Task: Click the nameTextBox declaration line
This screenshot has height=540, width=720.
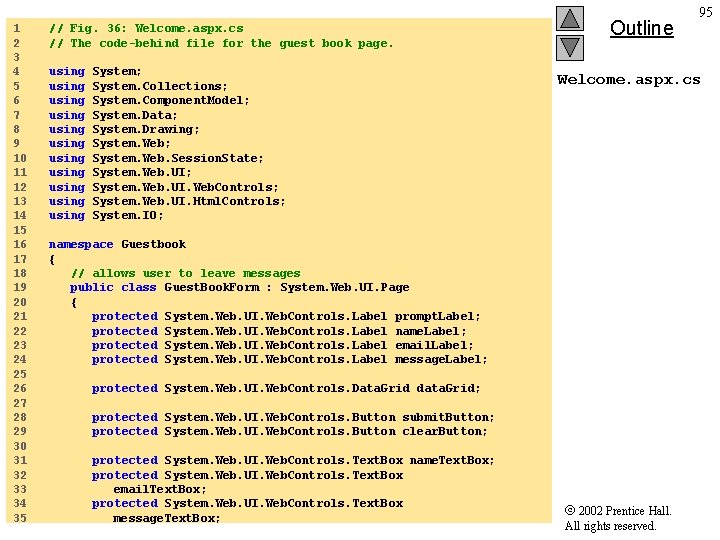Action: [293, 461]
